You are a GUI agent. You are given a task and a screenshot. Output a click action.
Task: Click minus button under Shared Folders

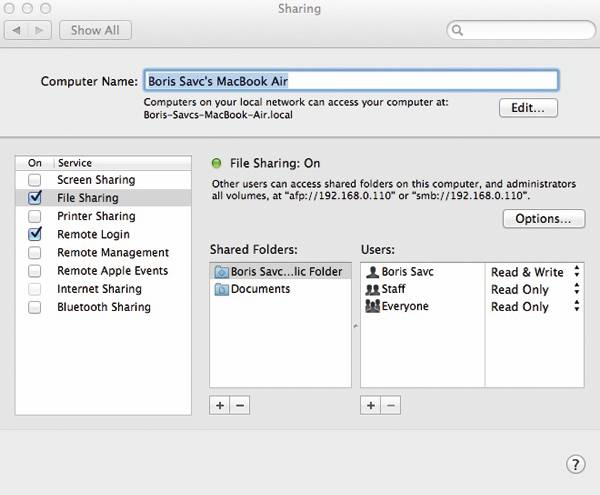tap(240, 405)
